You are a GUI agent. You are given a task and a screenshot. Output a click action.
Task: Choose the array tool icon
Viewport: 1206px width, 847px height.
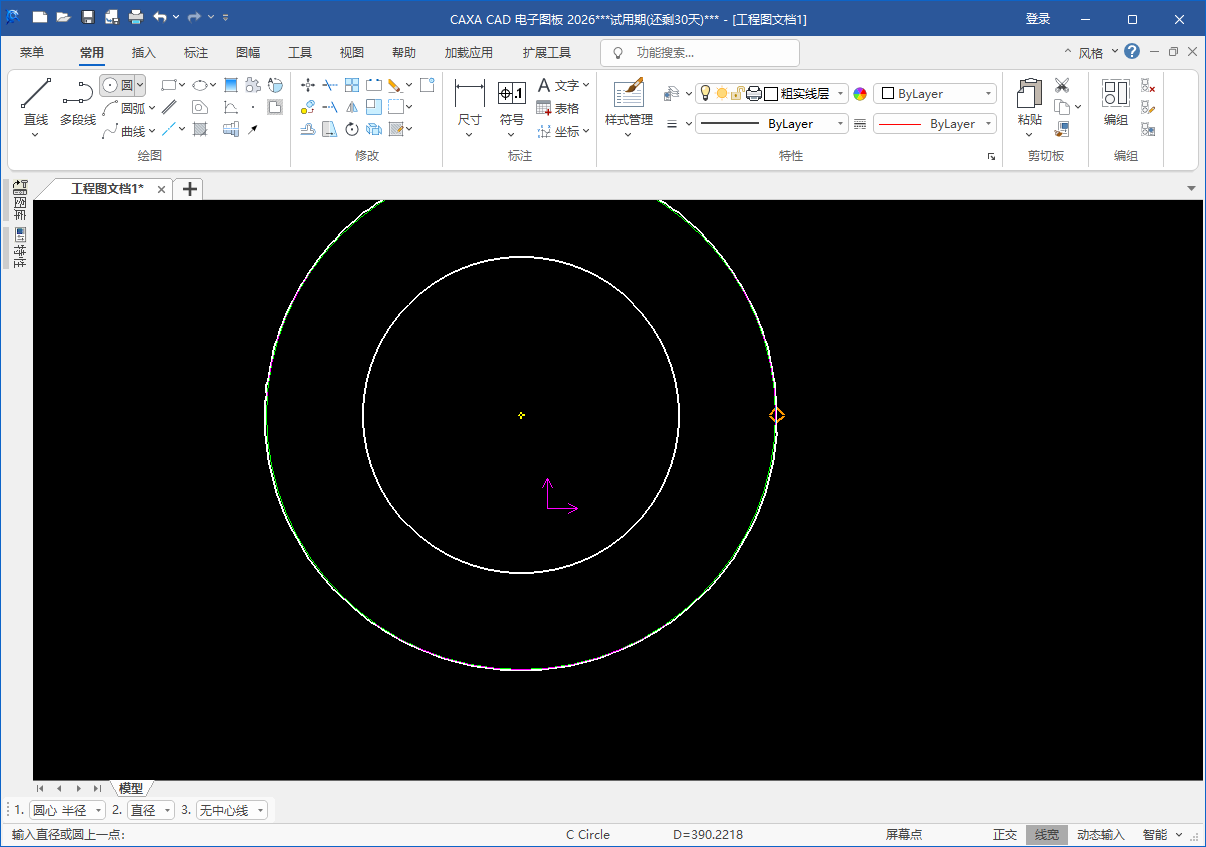click(352, 85)
